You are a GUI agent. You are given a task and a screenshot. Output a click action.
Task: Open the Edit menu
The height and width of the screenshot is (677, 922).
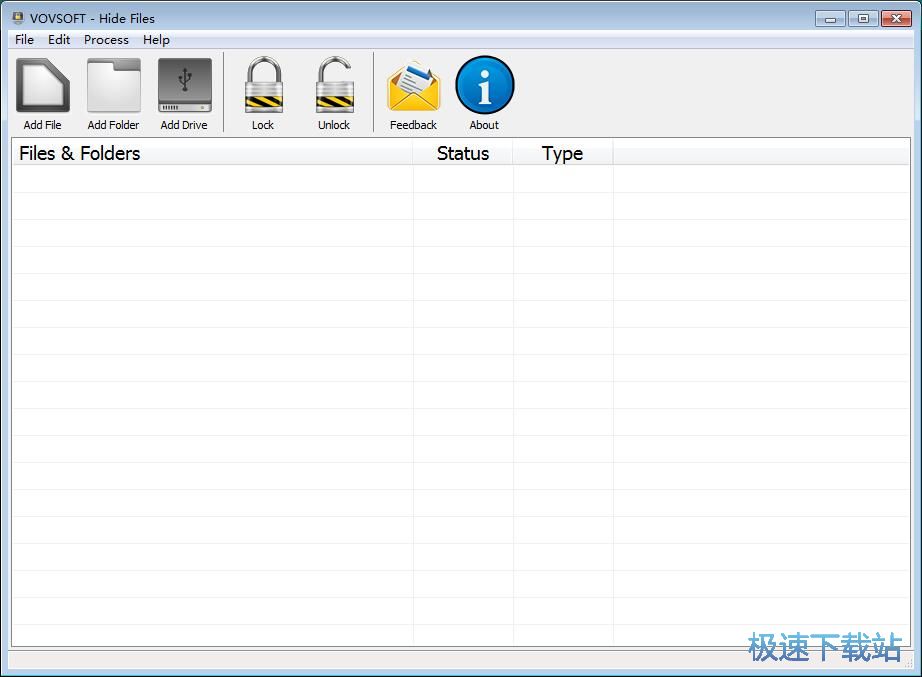point(59,40)
